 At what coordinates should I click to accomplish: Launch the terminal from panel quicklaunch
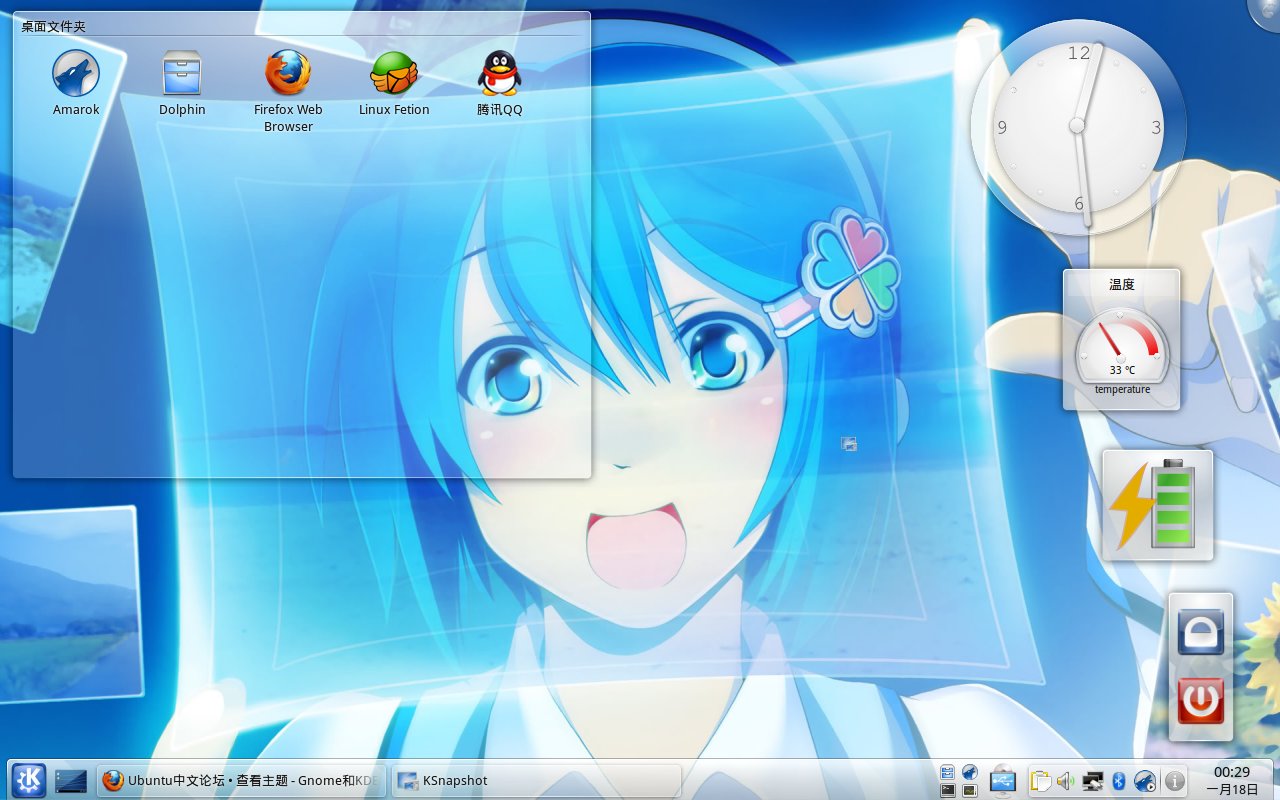(947, 790)
